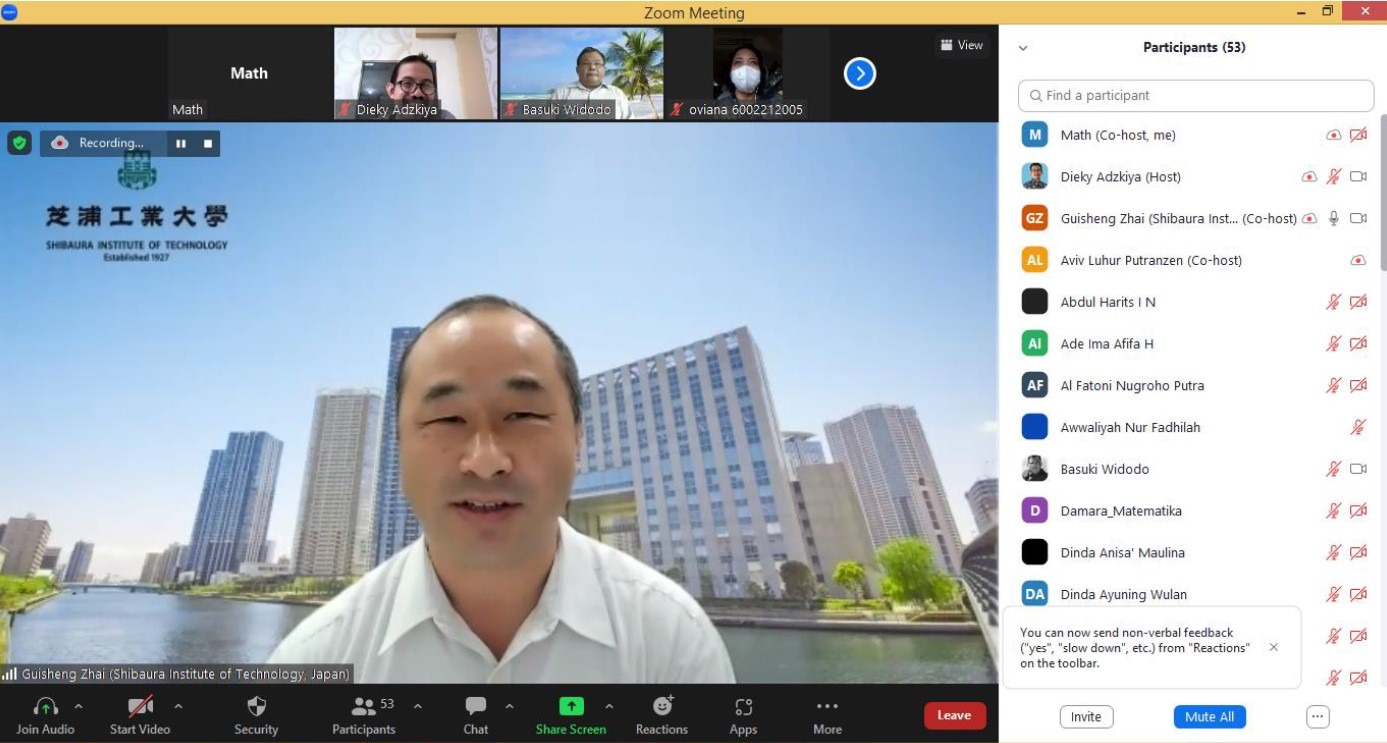
Task: Toggle Dieky Adzkiya's video in participants list
Action: point(1358,177)
